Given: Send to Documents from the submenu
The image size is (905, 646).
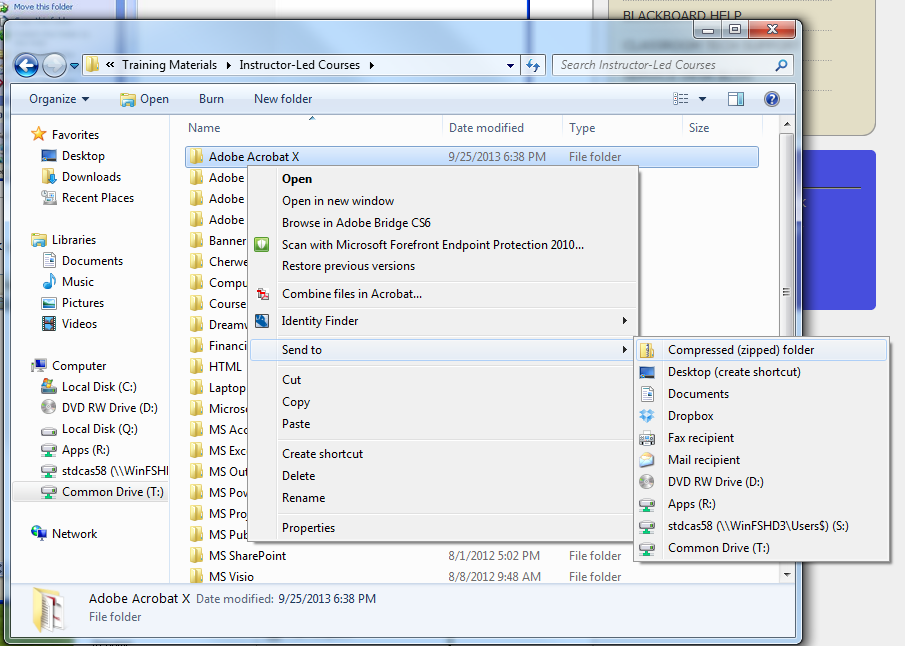Looking at the screenshot, I should [761, 394].
